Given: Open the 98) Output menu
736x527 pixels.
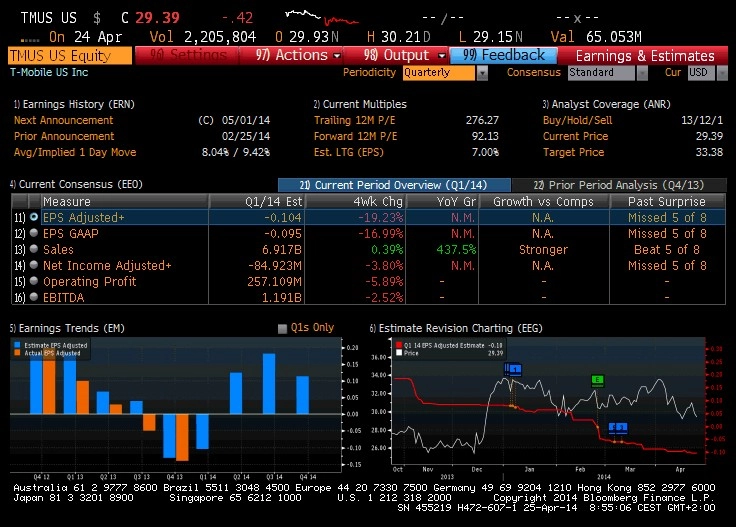Looking at the screenshot, I should click(x=396, y=55).
